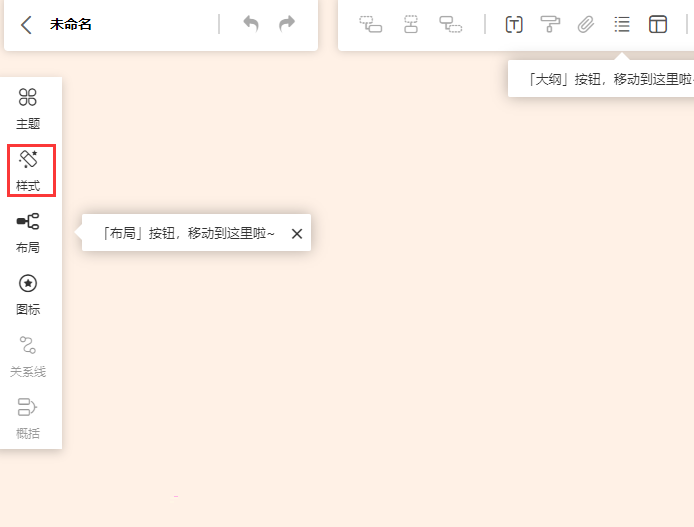The height and width of the screenshot is (527, 694).
Task: Click the back arrow beside 未命名
Action: pyautogui.click(x=26, y=25)
